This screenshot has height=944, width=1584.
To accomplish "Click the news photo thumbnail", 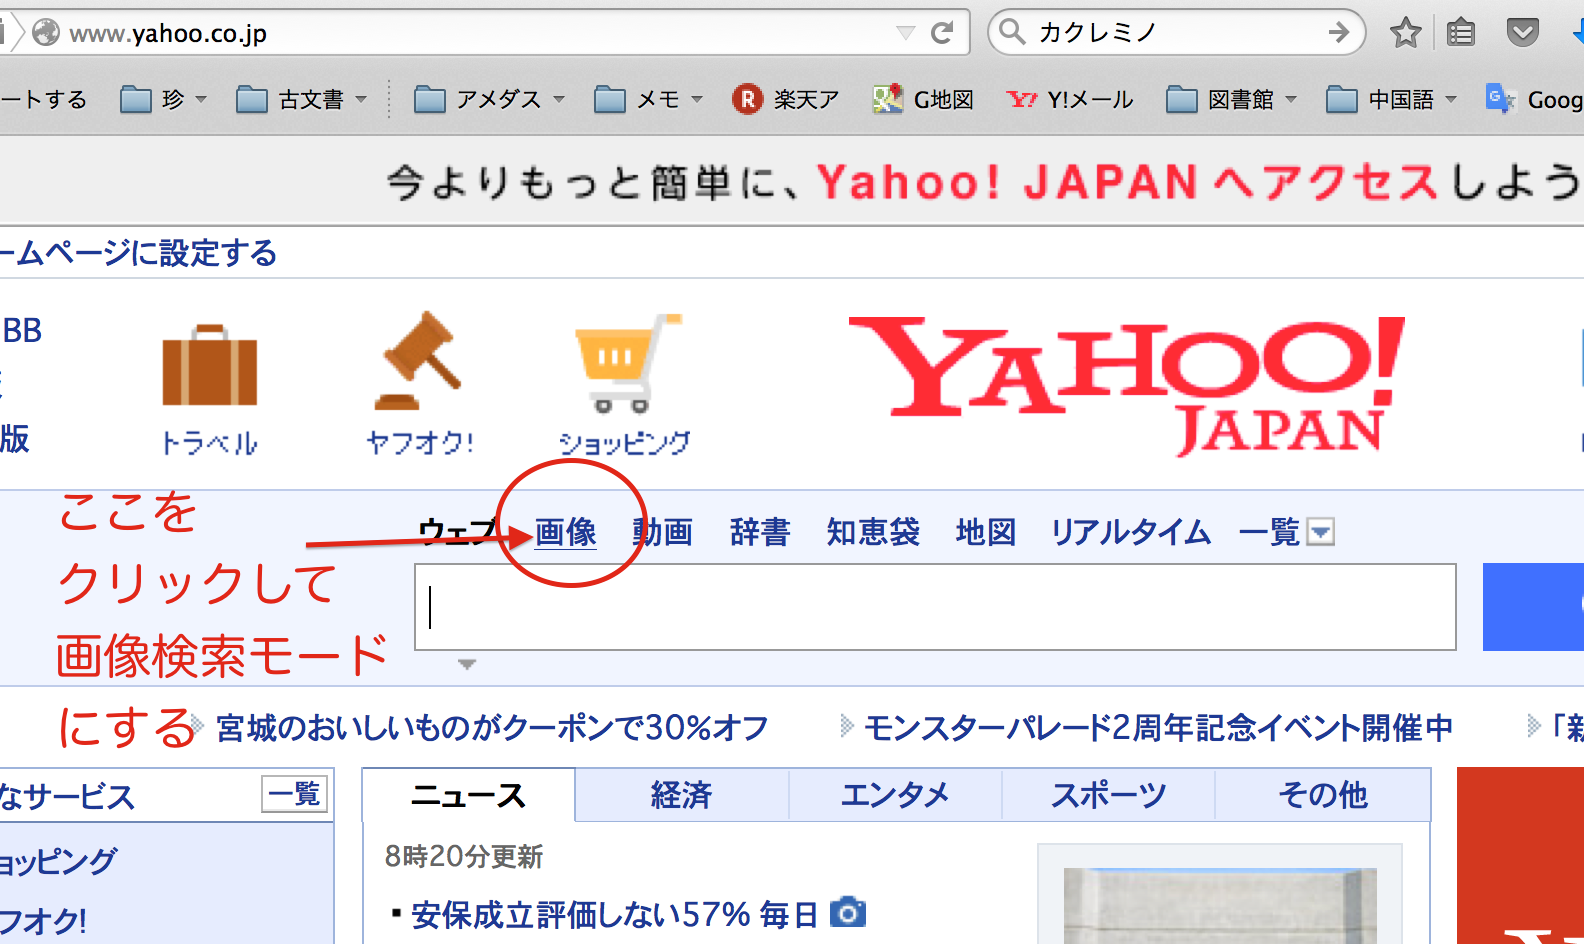I will [1220, 905].
